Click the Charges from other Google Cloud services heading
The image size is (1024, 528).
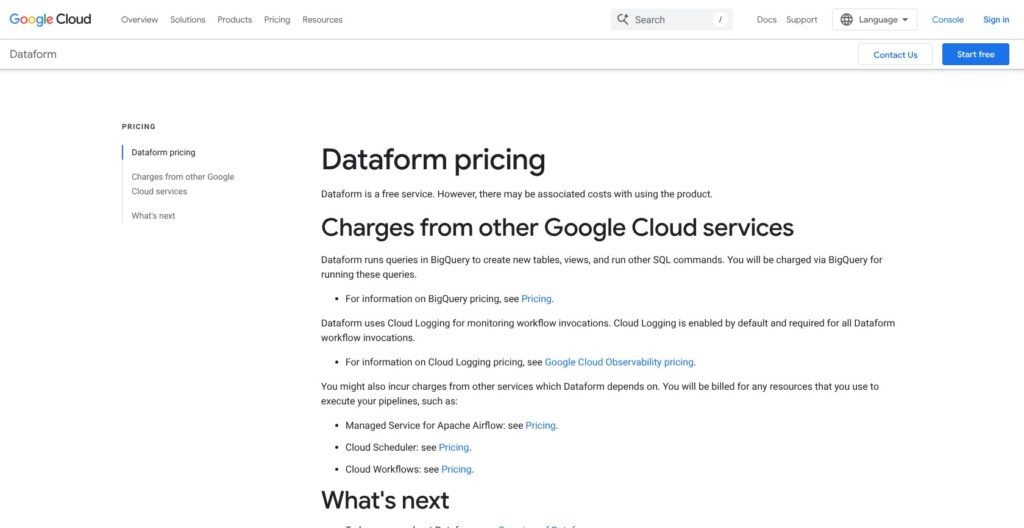coord(557,227)
